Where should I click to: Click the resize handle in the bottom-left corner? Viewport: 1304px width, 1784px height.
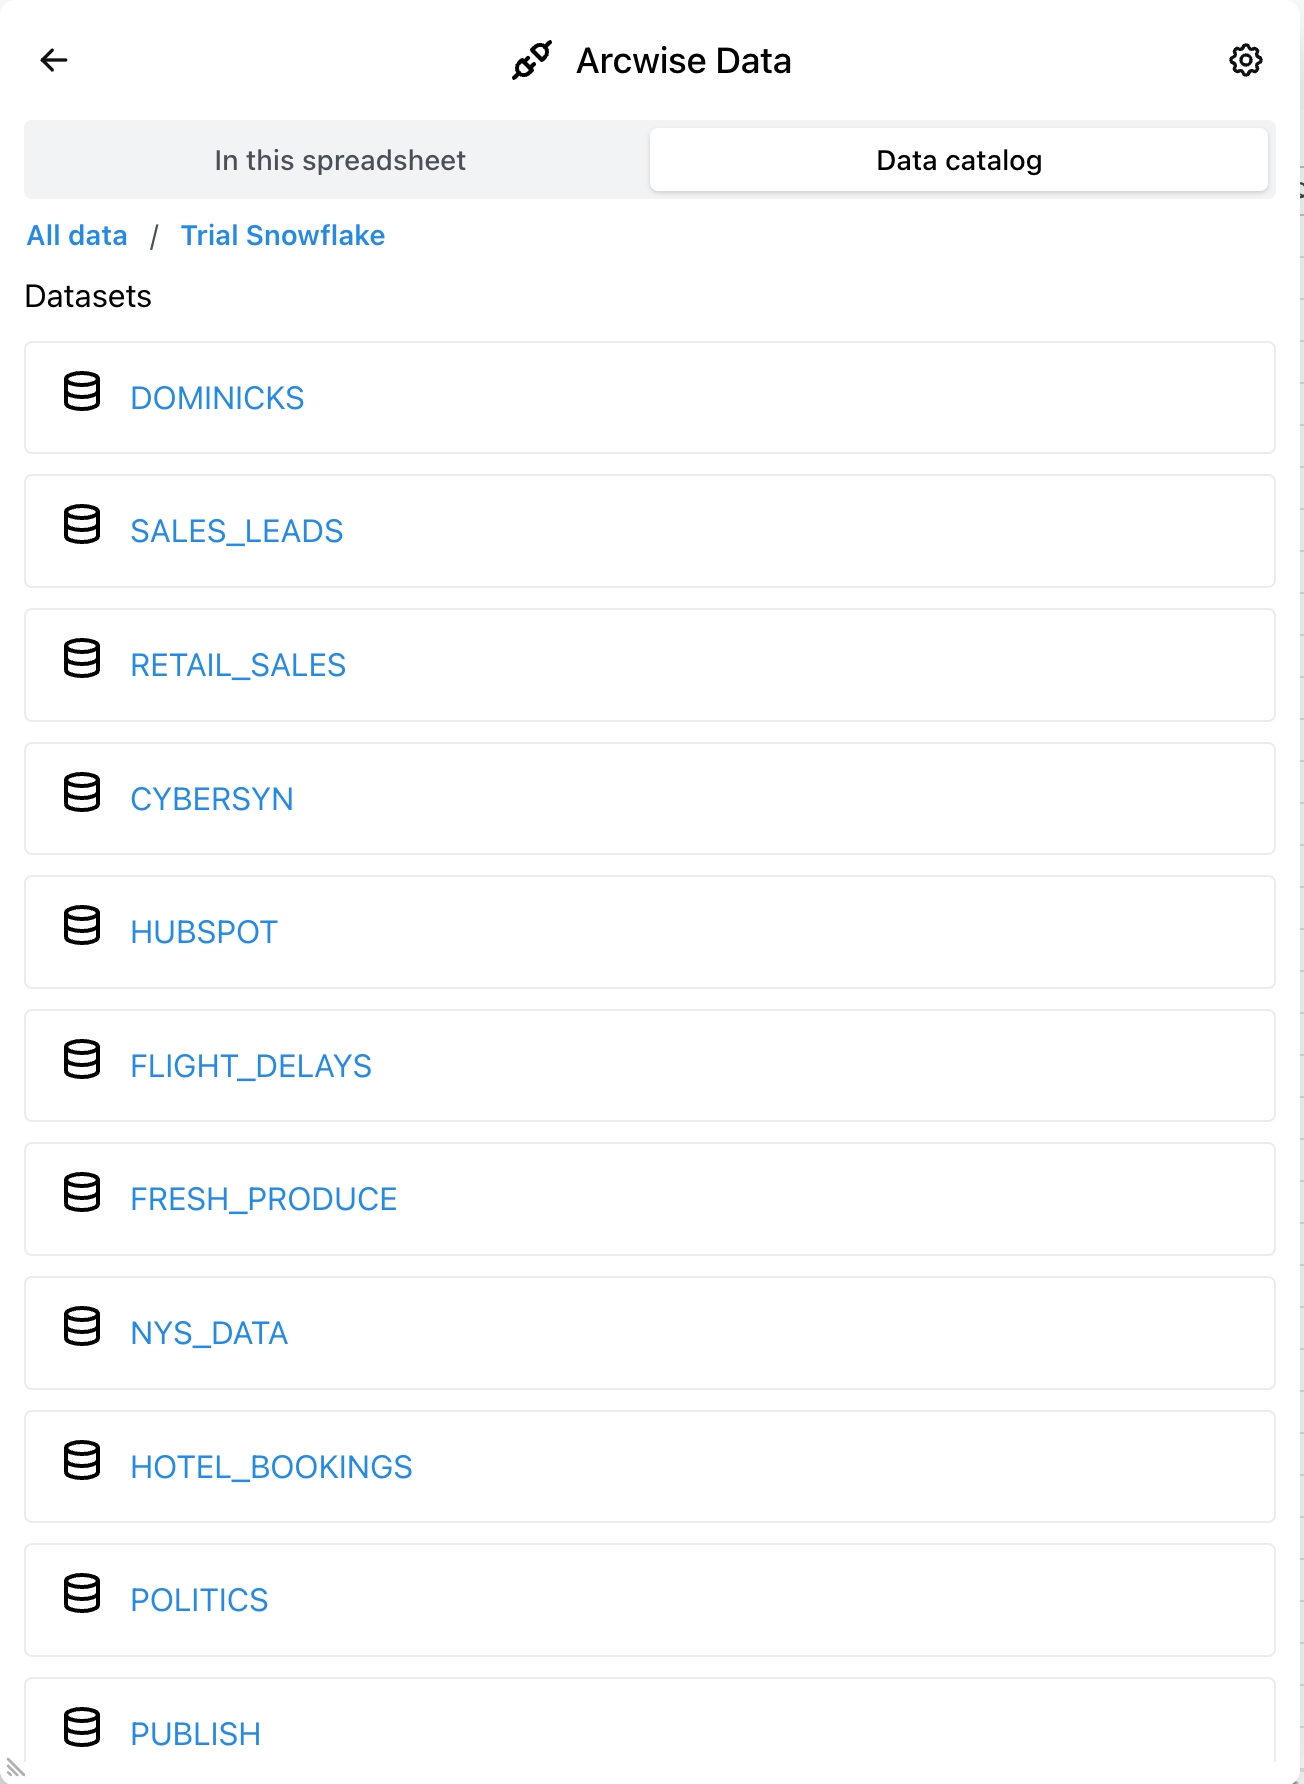(x=15, y=1768)
